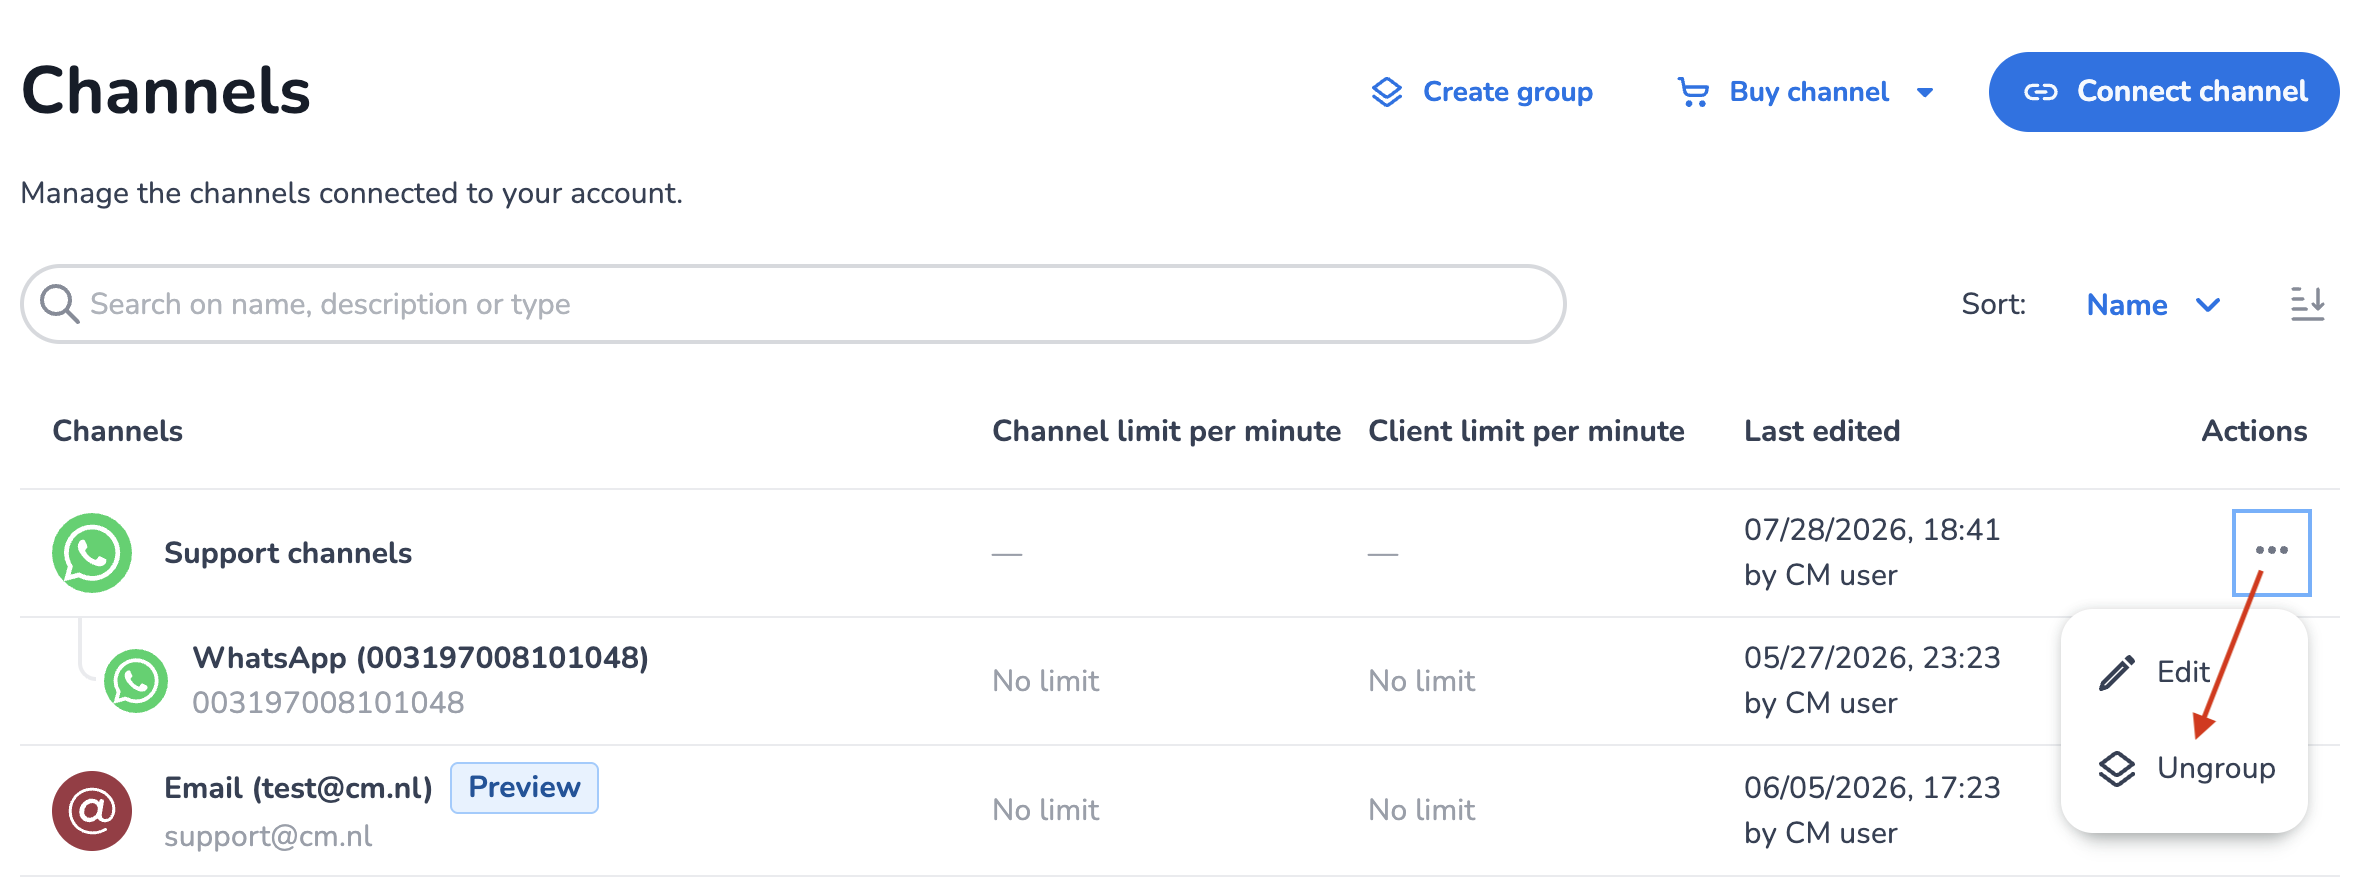Click the Channels page heading

click(166, 91)
